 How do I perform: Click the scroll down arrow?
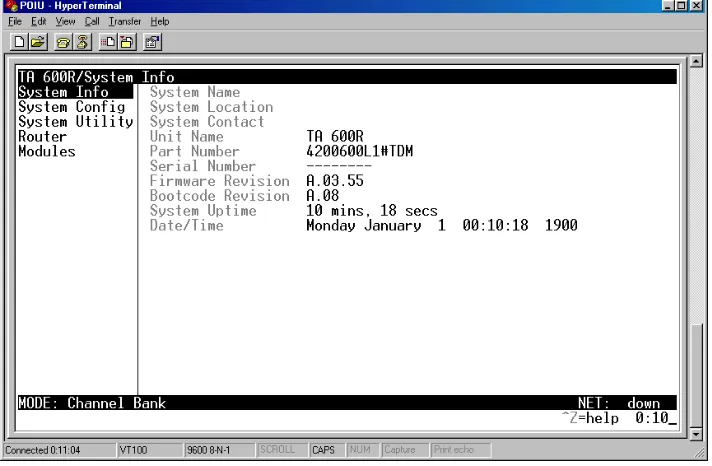pyautogui.click(x=696, y=434)
